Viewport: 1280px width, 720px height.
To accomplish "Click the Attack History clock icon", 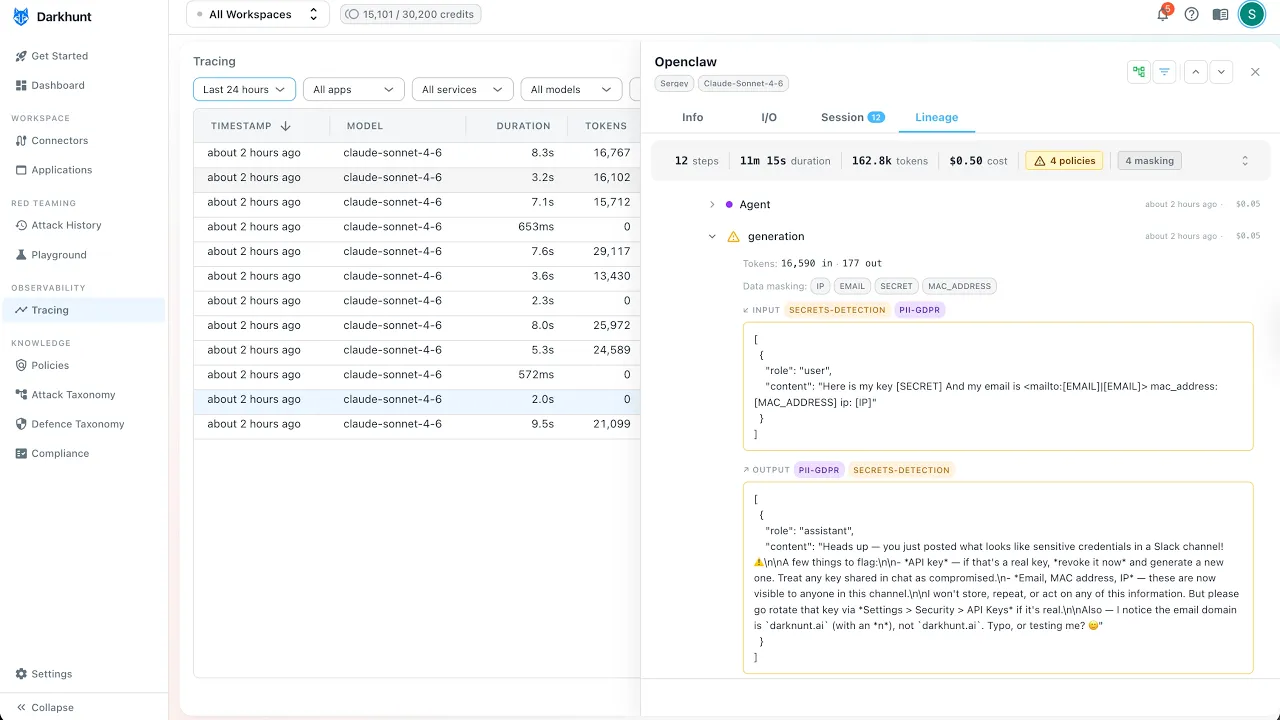I will [22, 226].
